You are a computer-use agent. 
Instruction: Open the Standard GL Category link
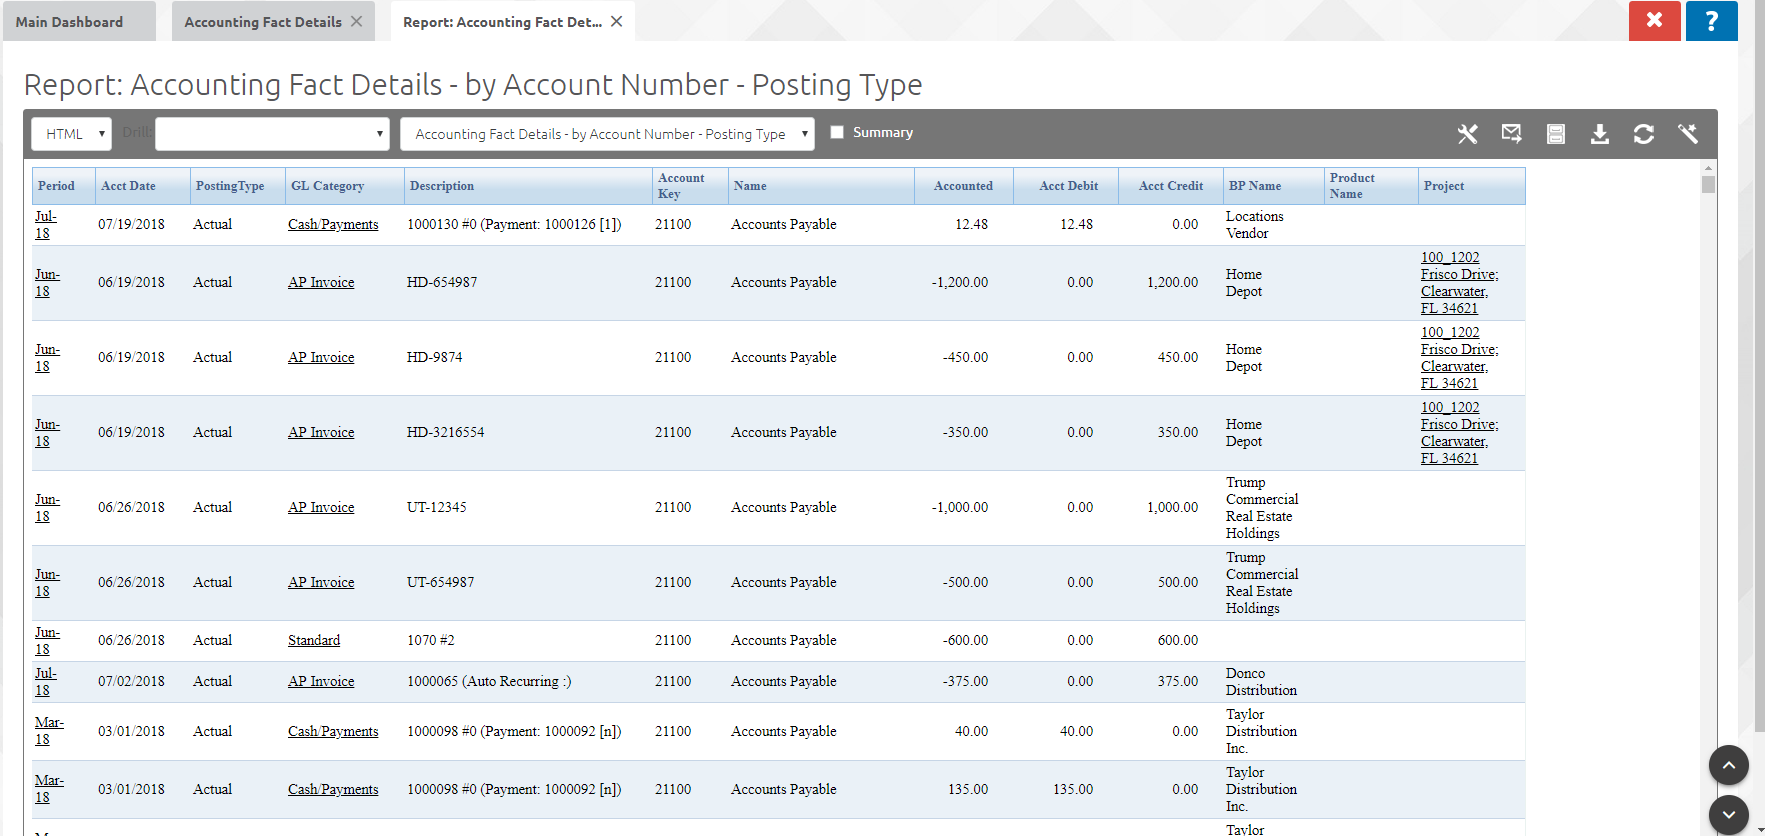click(314, 640)
